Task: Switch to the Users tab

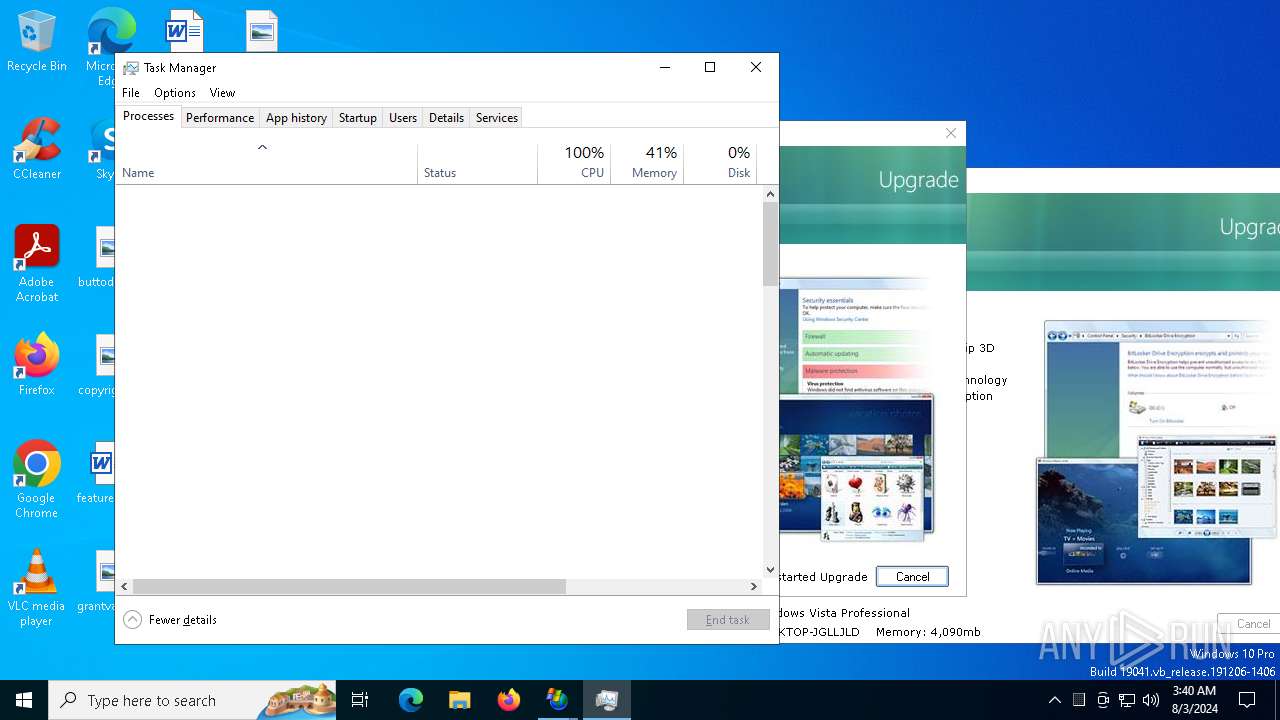Action: 403,118
